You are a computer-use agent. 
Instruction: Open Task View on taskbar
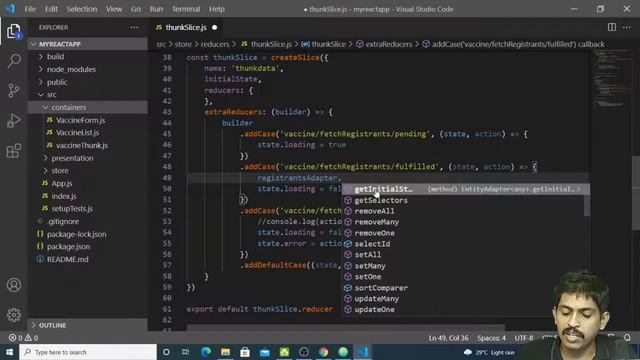[x=185, y=352]
